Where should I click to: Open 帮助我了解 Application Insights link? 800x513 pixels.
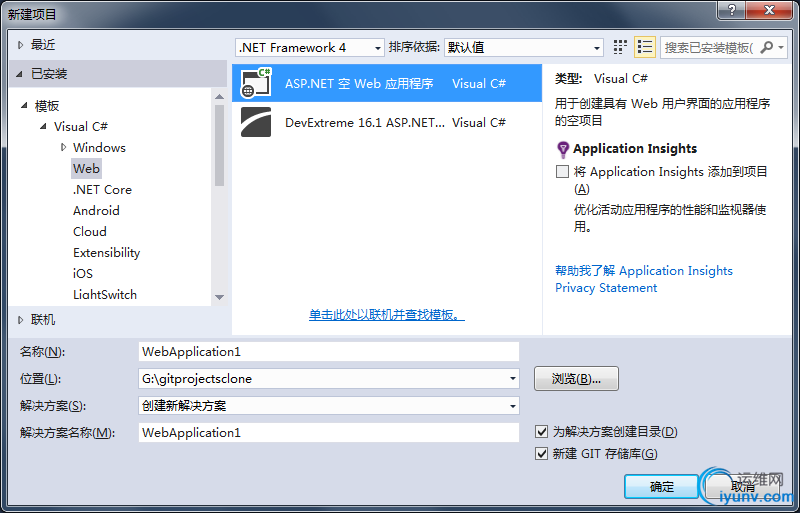tap(644, 271)
